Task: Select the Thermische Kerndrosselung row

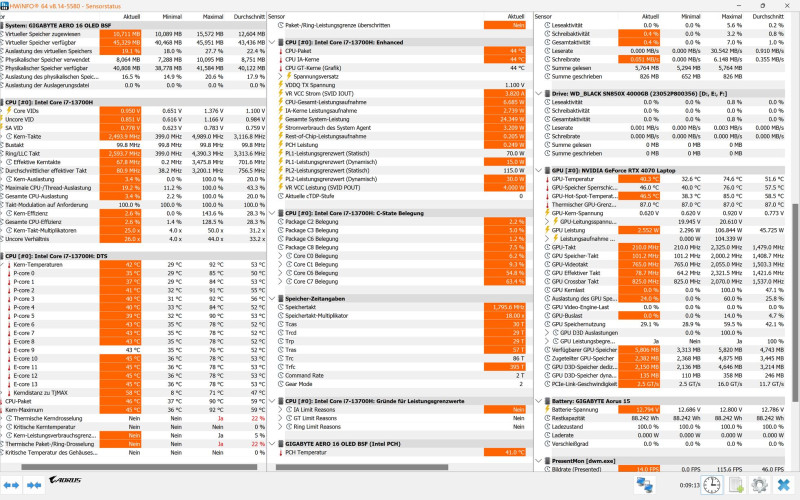Action: [x=133, y=418]
